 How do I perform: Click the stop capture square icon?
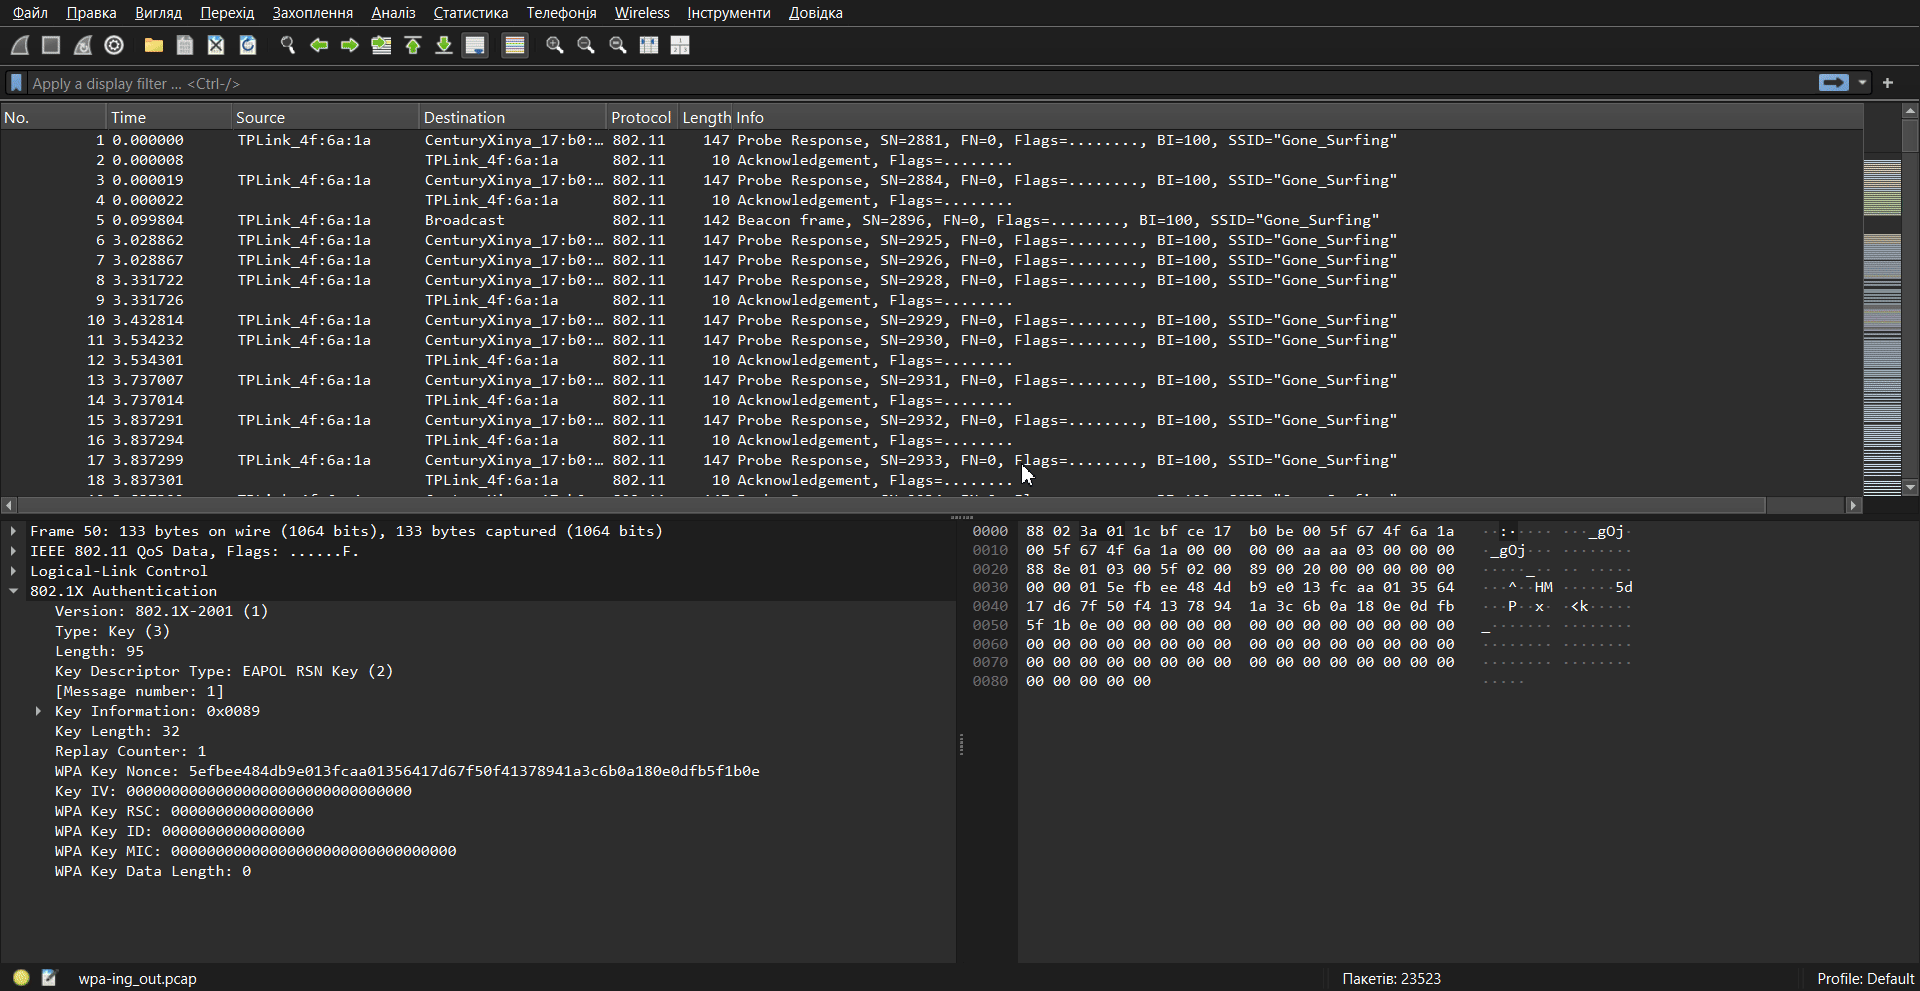[51, 45]
